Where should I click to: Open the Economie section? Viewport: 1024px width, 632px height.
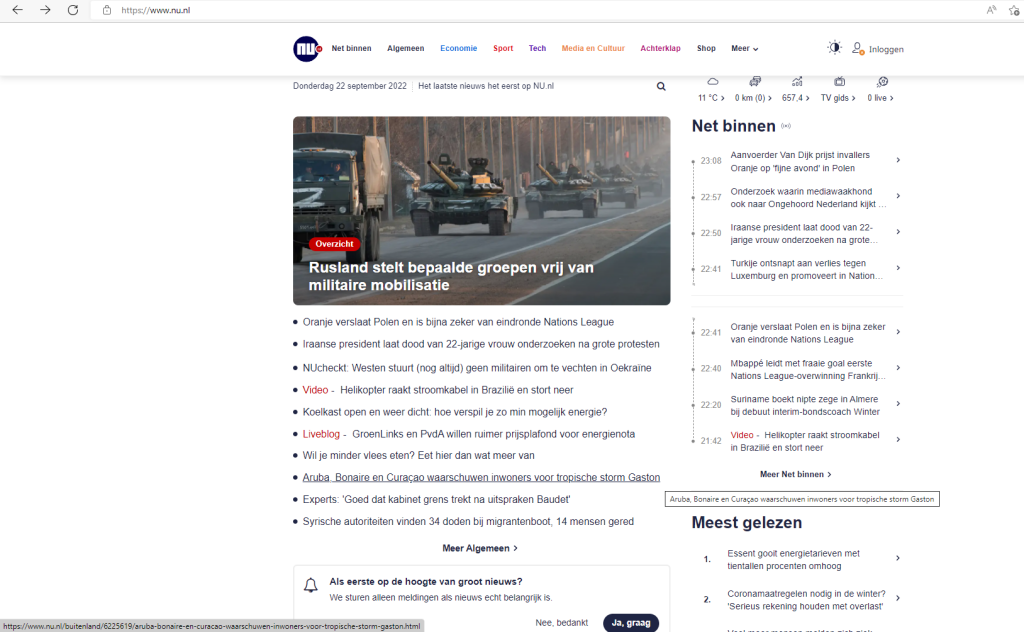(458, 48)
